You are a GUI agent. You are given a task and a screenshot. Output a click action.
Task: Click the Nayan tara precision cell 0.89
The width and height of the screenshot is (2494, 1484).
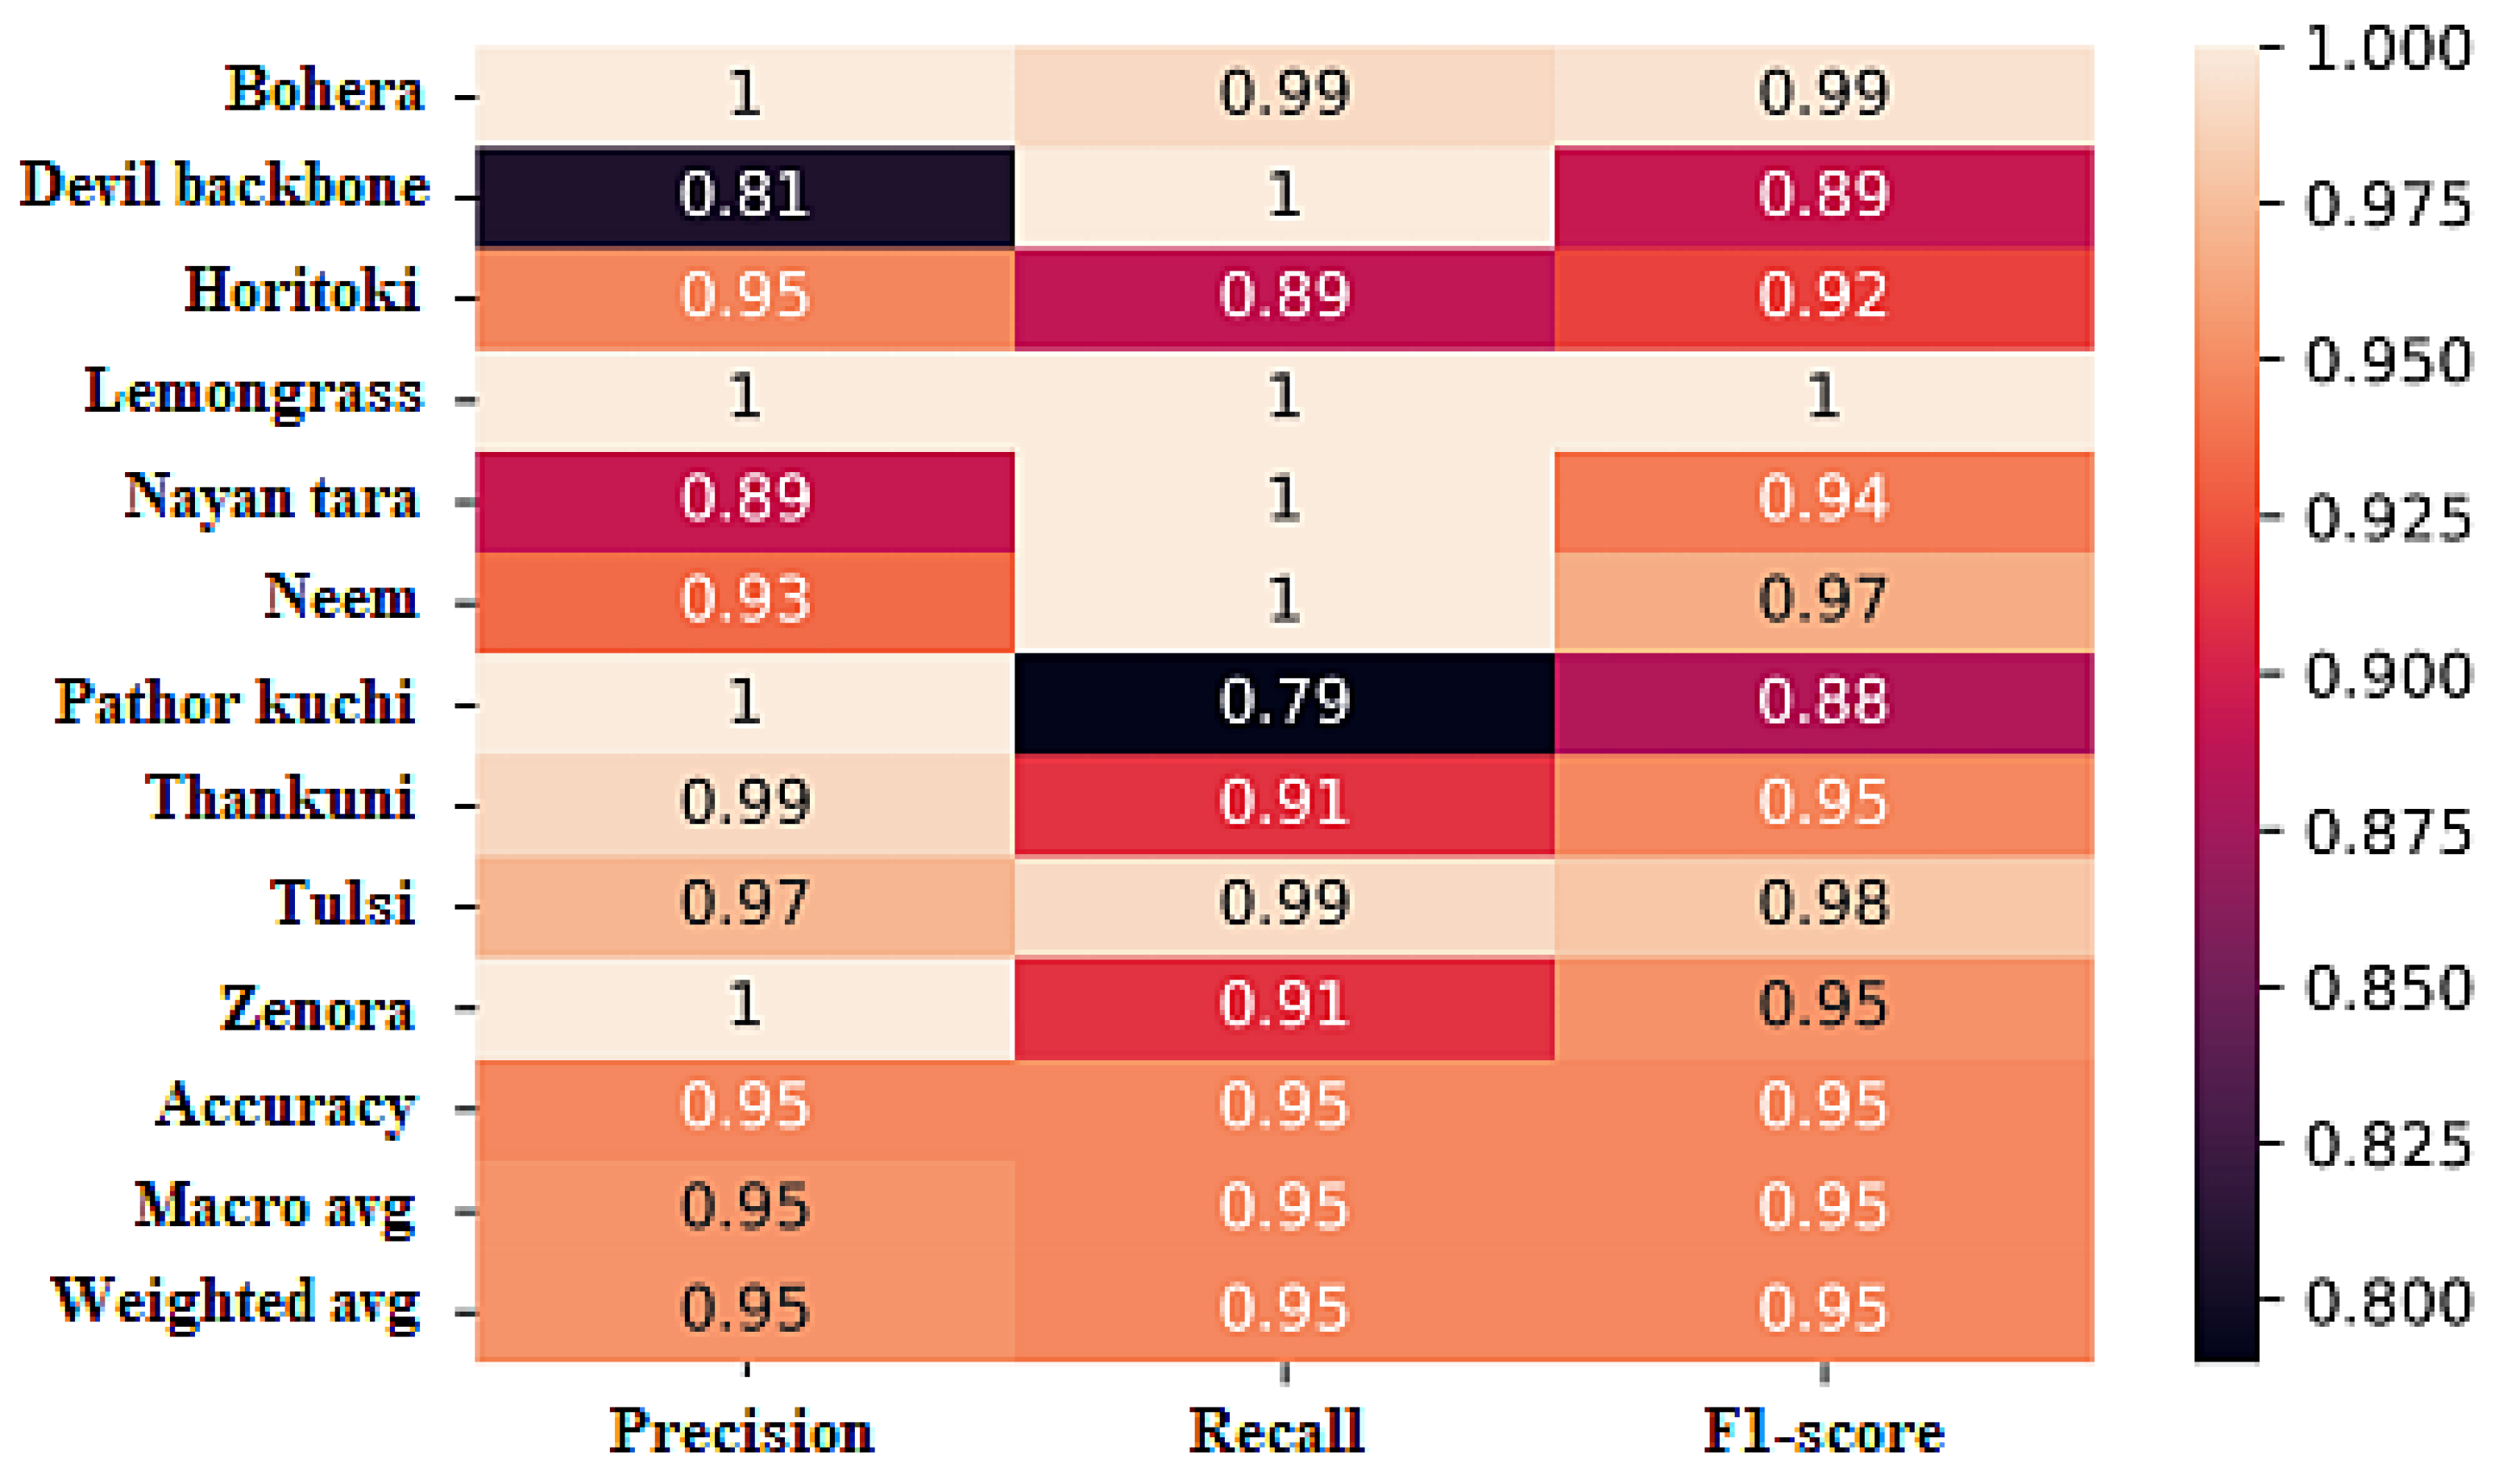[x=744, y=499]
